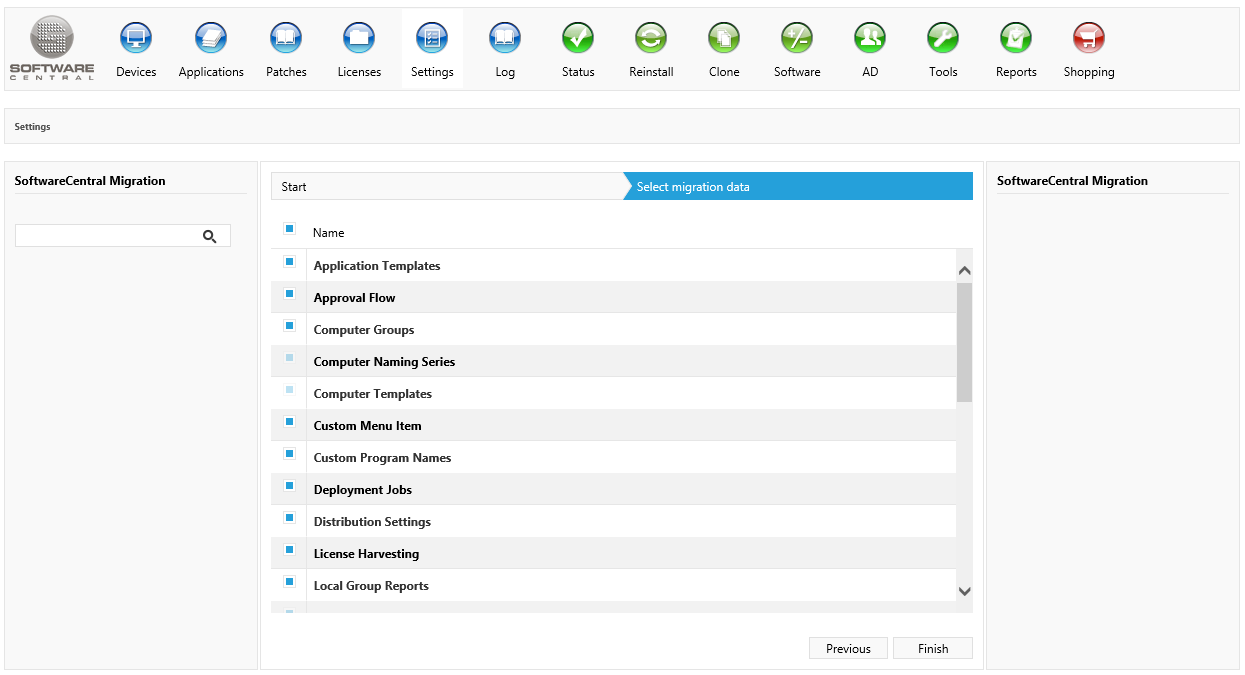Open the Devices section icon

tap(136, 40)
